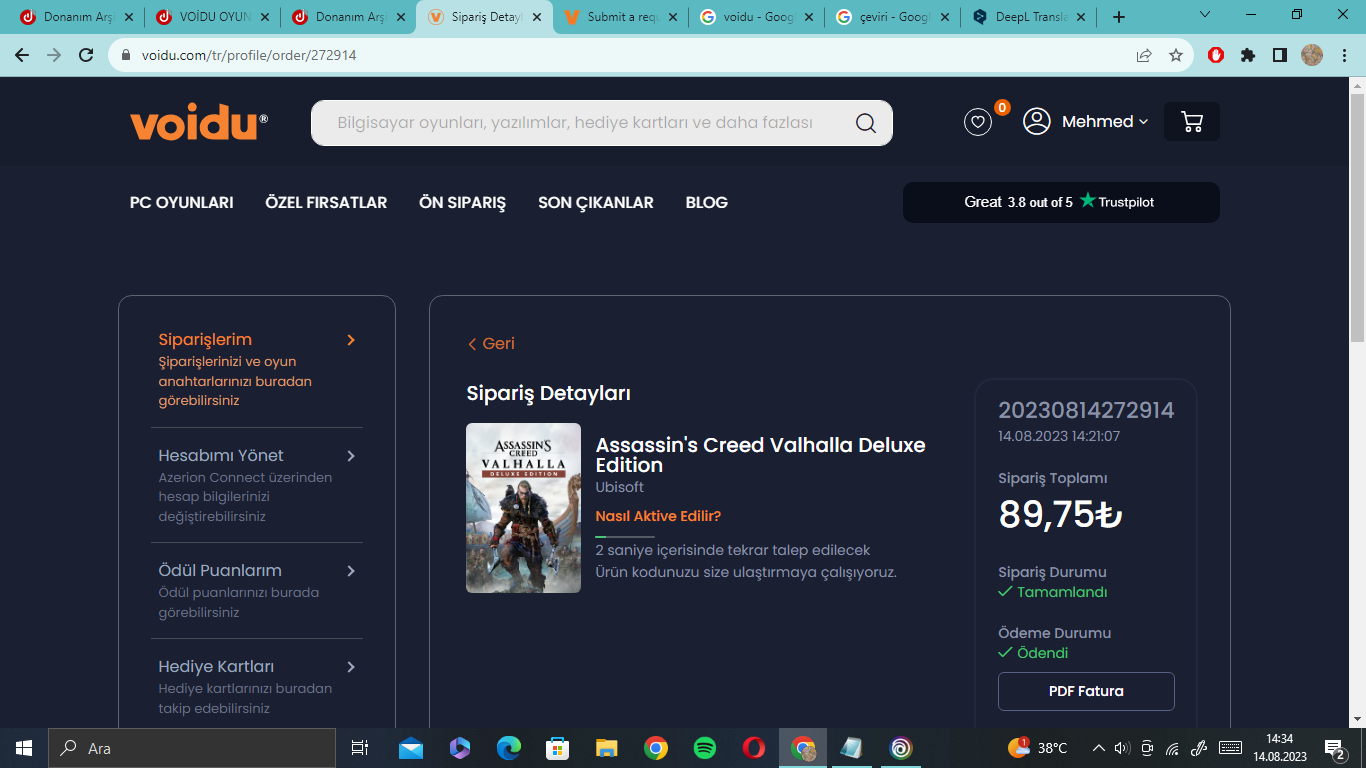This screenshot has height=768, width=1366.
Task: Open the PC OYUNLARI menu
Action: [x=182, y=202]
